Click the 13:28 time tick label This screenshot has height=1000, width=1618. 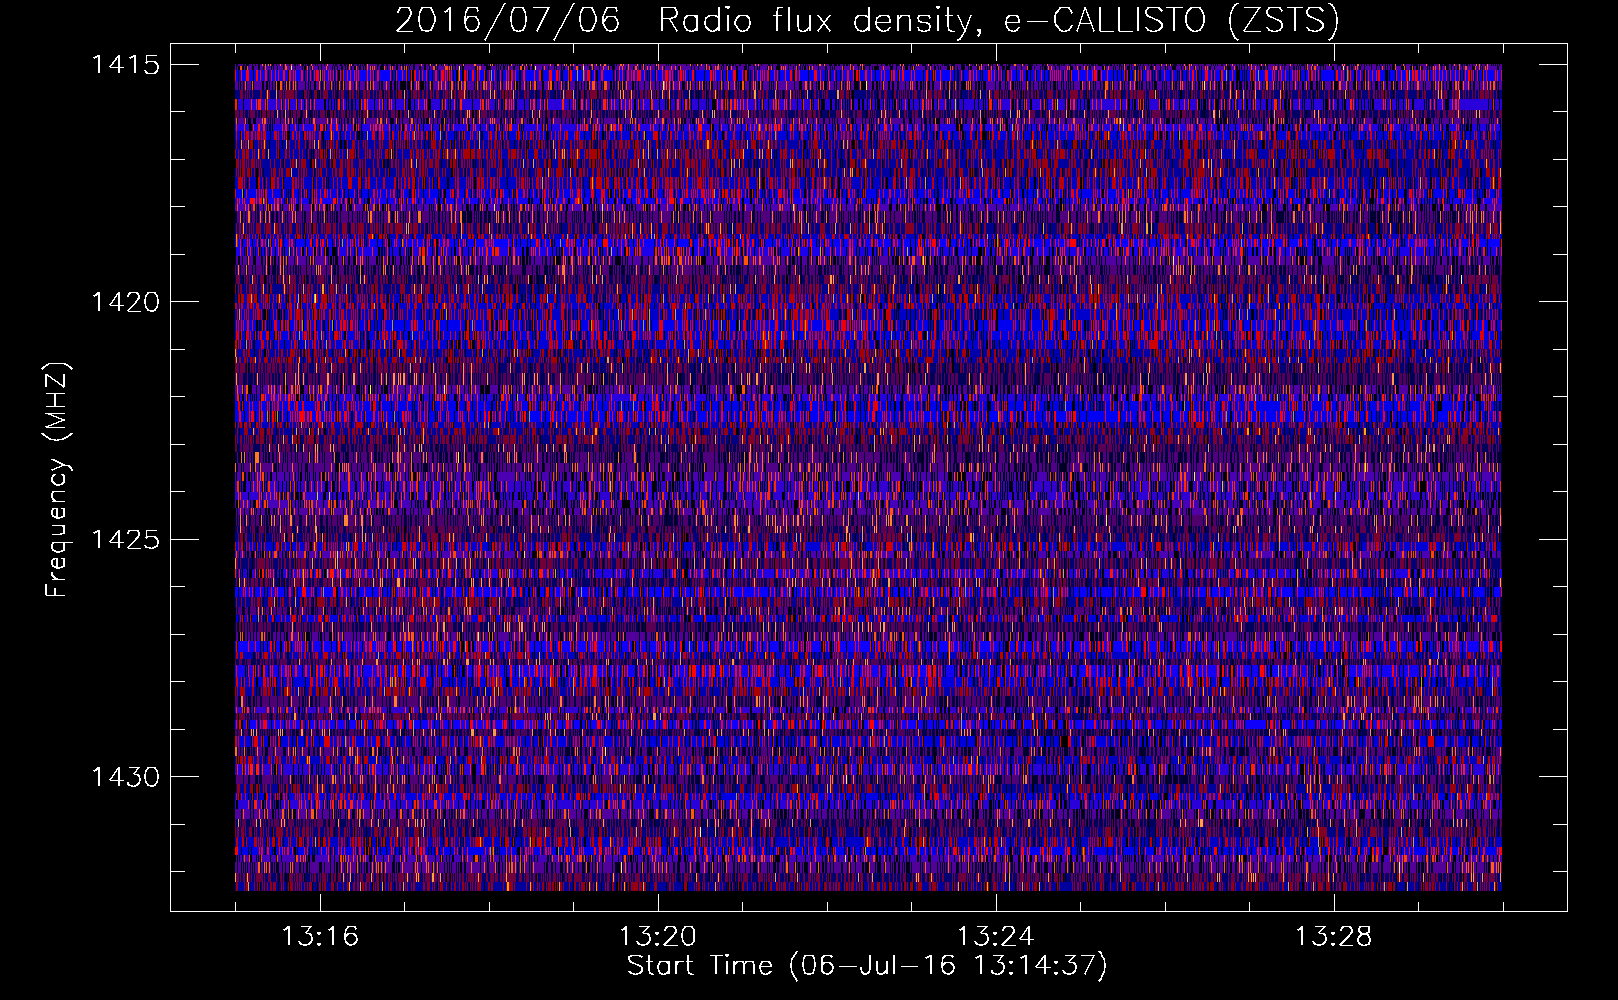[1334, 937]
